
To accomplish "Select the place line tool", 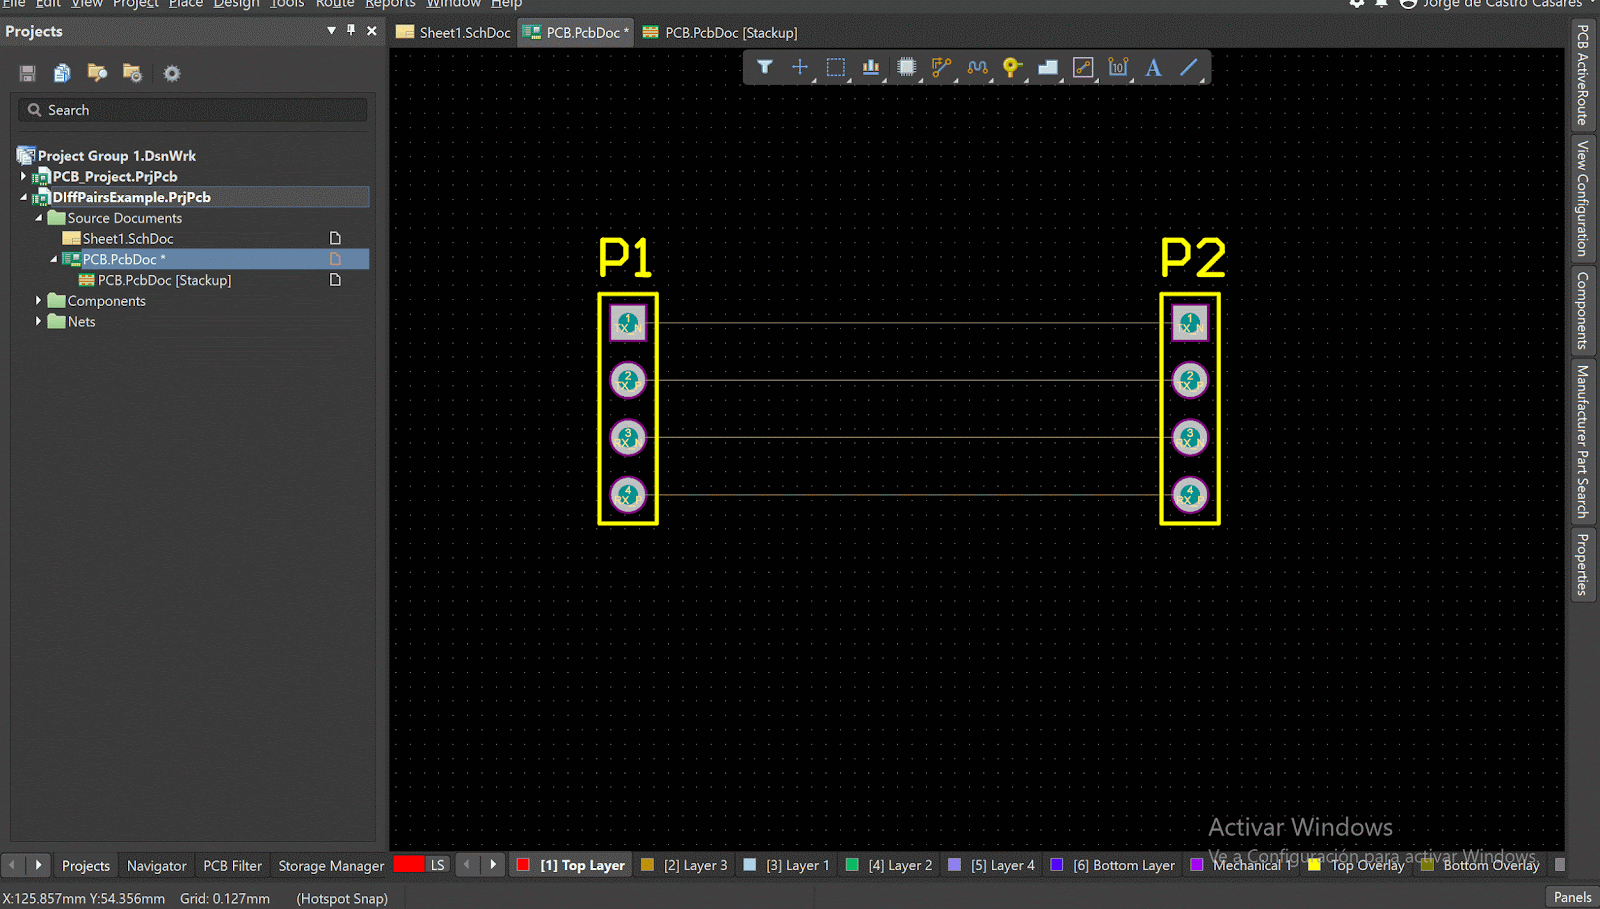I will (x=1189, y=67).
